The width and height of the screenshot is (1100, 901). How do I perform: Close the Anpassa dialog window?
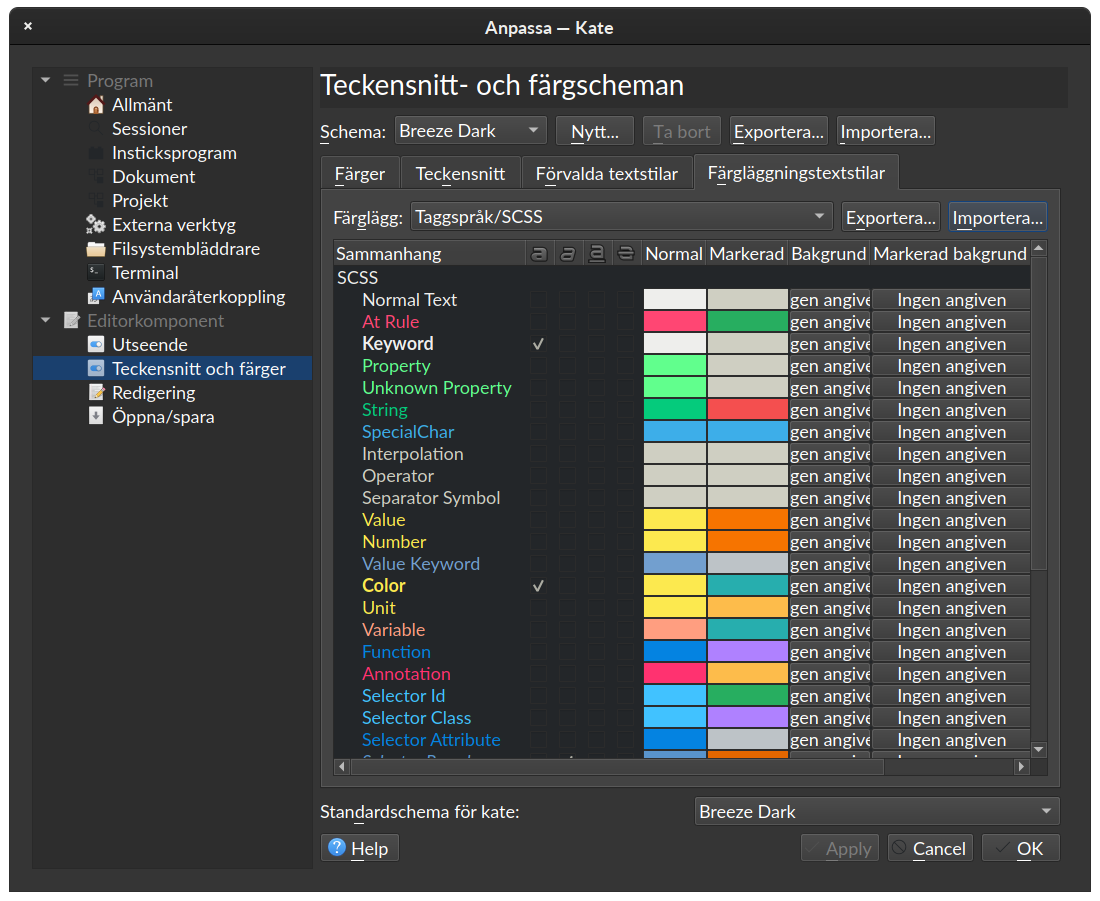28,26
